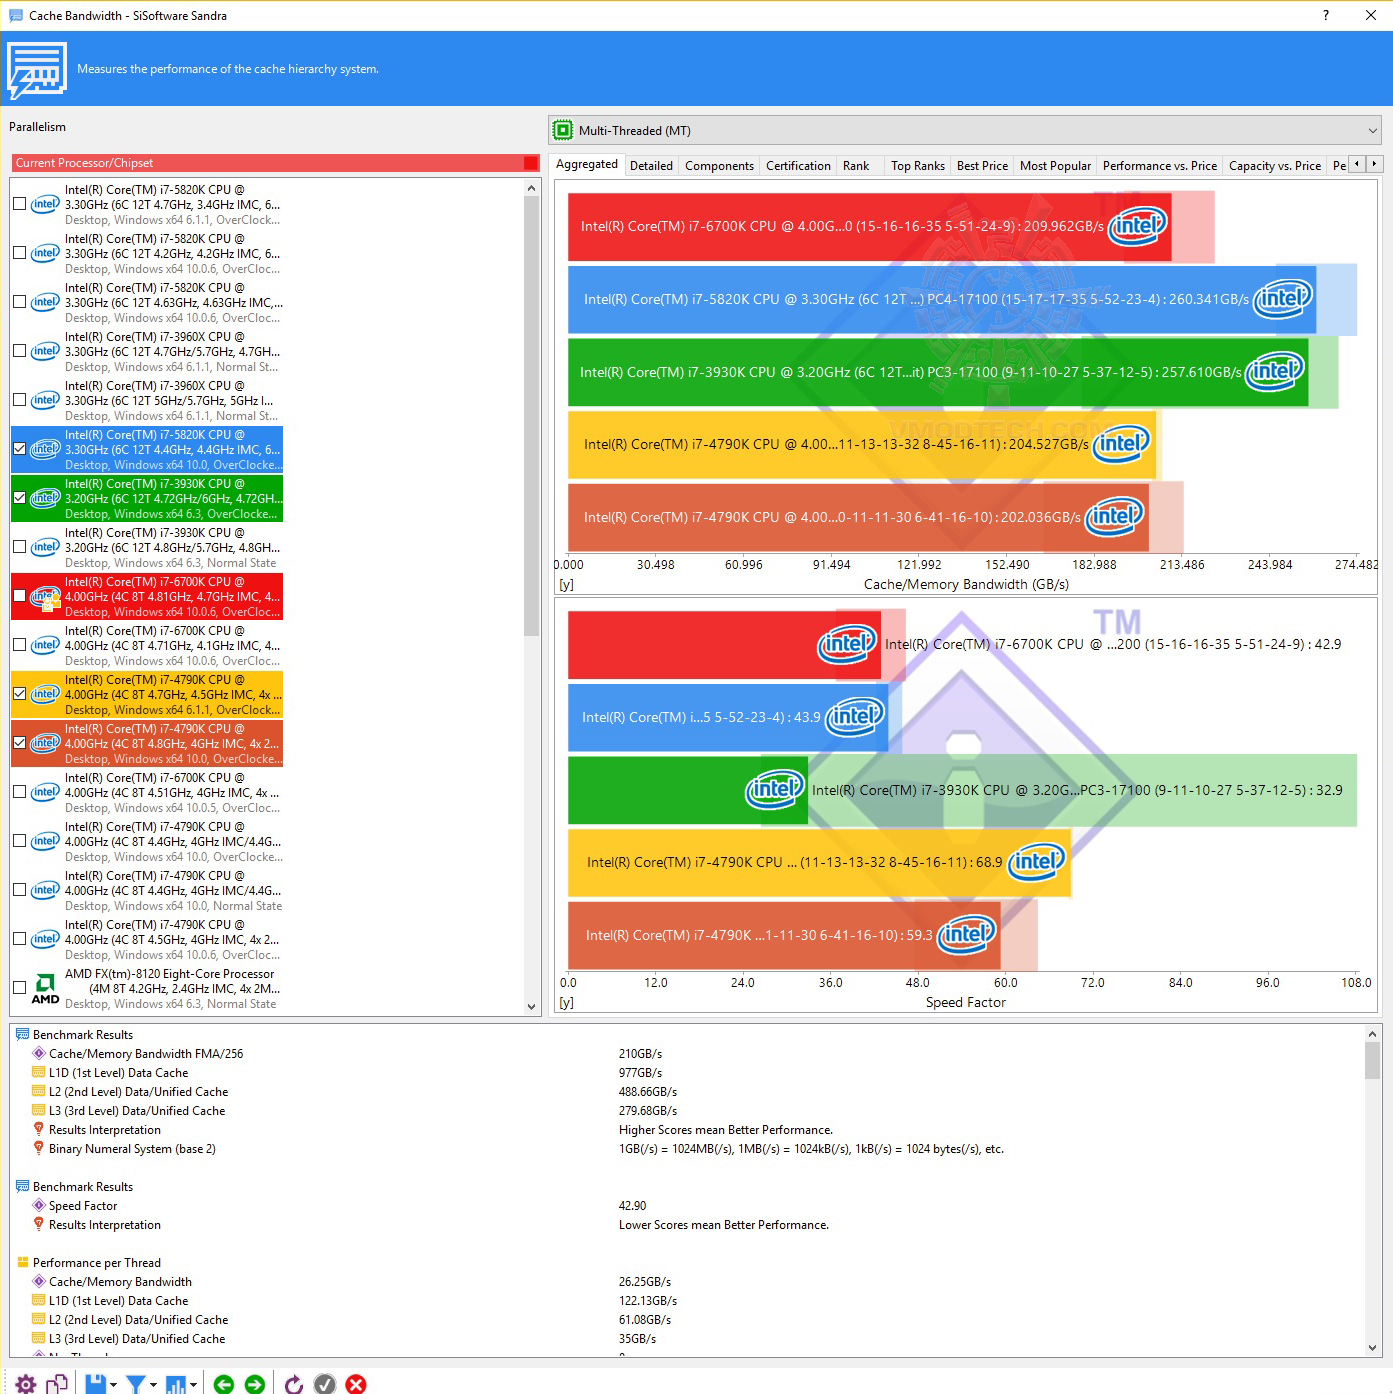Open the Most Popular tab
This screenshot has height=1394, width=1393.
click(1055, 166)
